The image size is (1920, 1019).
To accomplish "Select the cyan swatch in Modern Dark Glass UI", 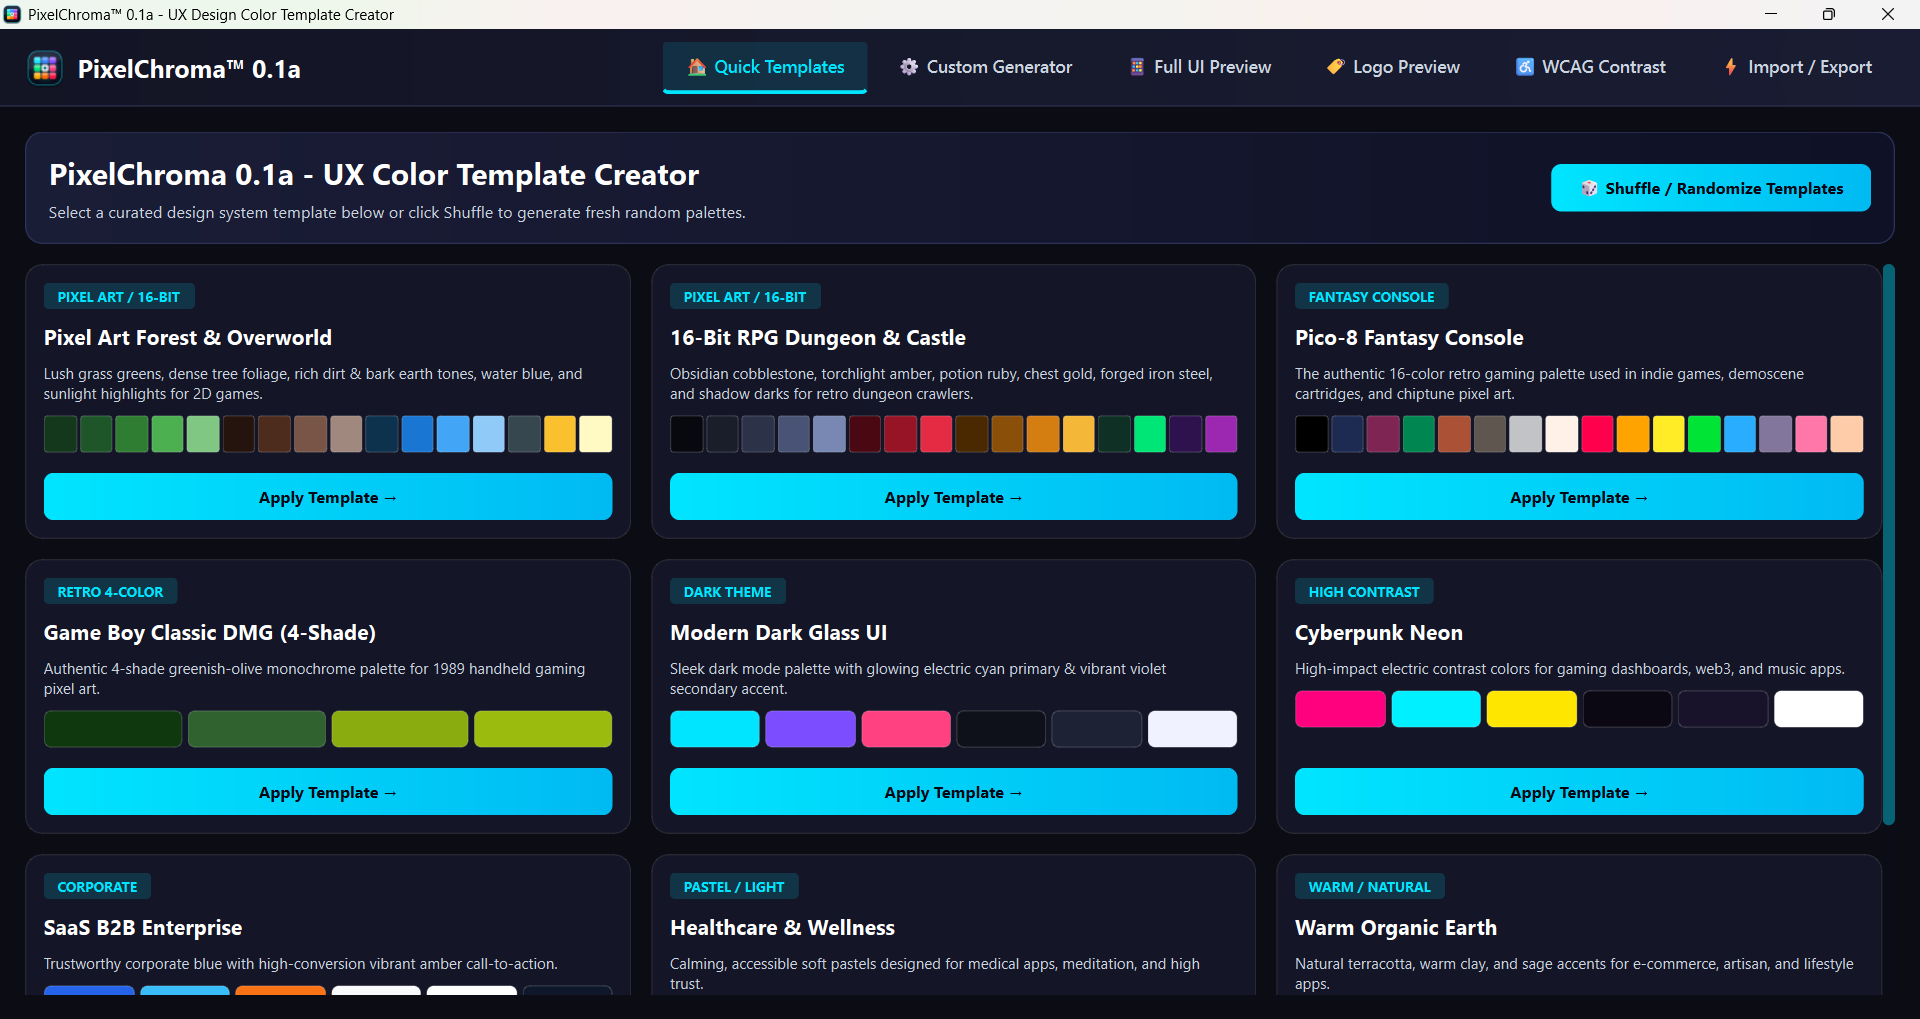I will click(x=715, y=729).
